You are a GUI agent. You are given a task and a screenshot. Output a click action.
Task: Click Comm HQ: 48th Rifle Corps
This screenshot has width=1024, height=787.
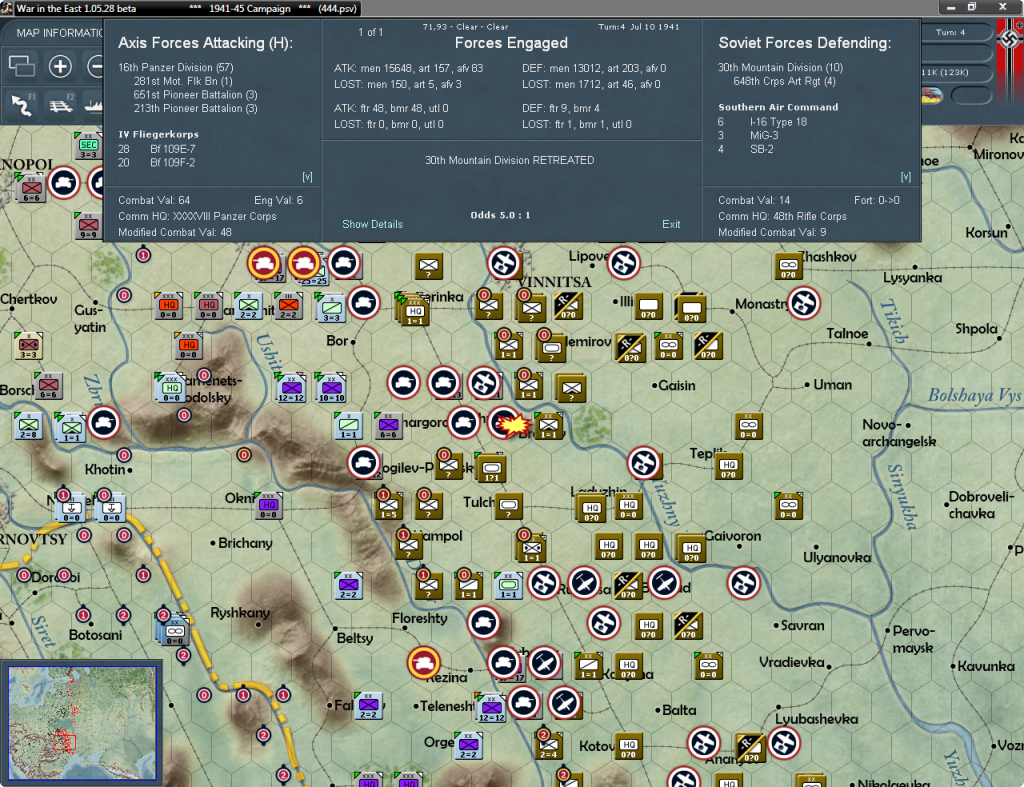coord(782,216)
